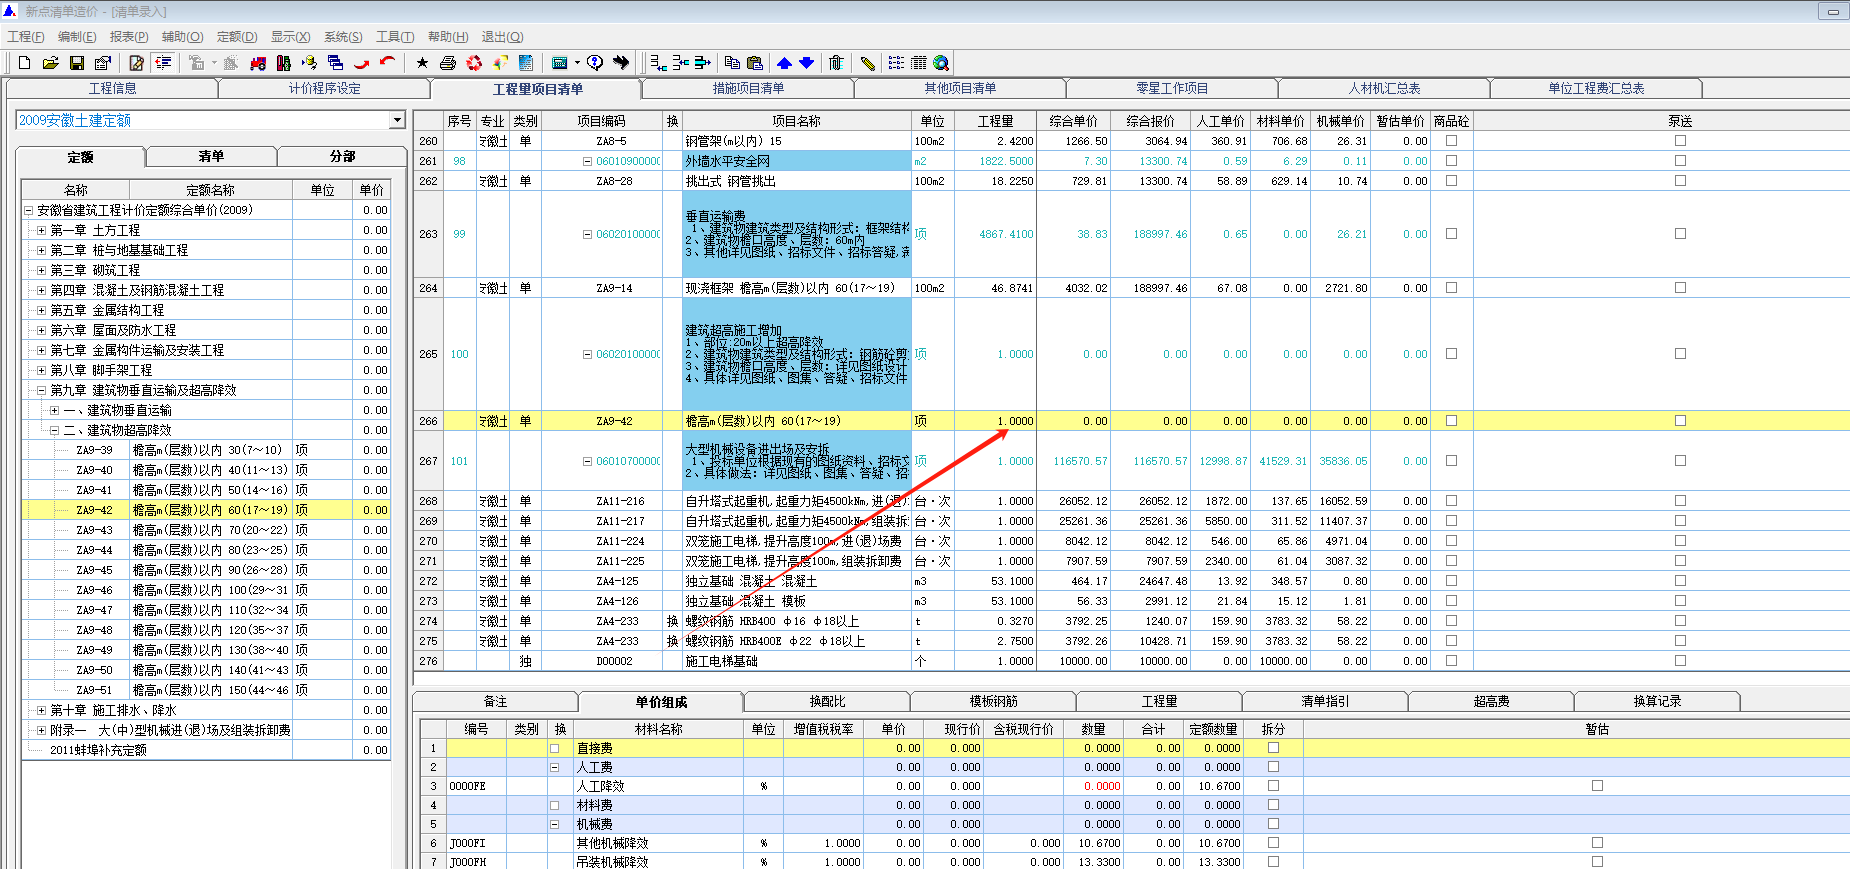This screenshot has width=1850, height=869.
Task: Select 2011蚌埠补充定额 tree item
Action: coord(98,750)
